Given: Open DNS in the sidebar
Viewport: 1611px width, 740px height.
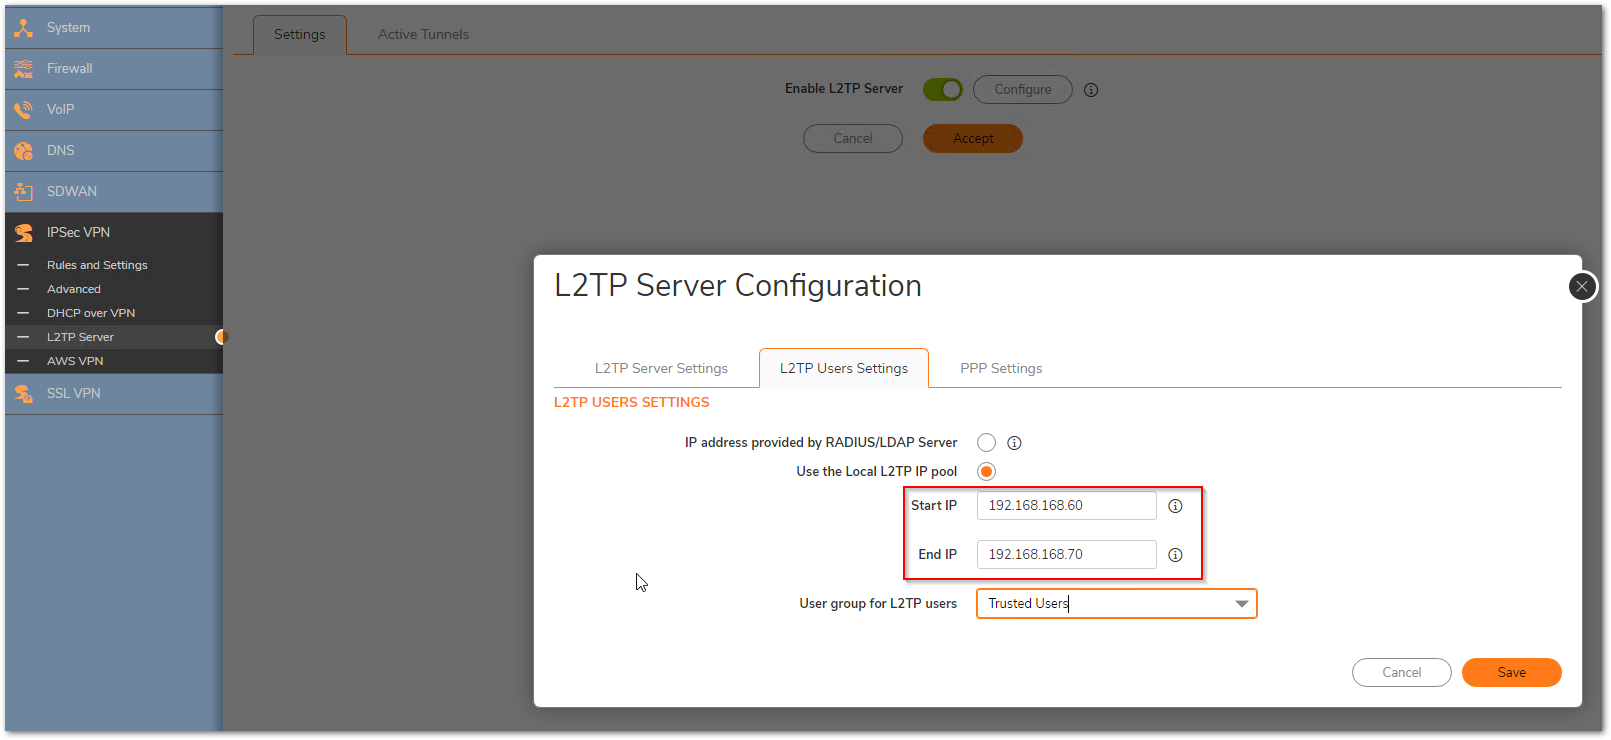Looking at the screenshot, I should point(114,151).
